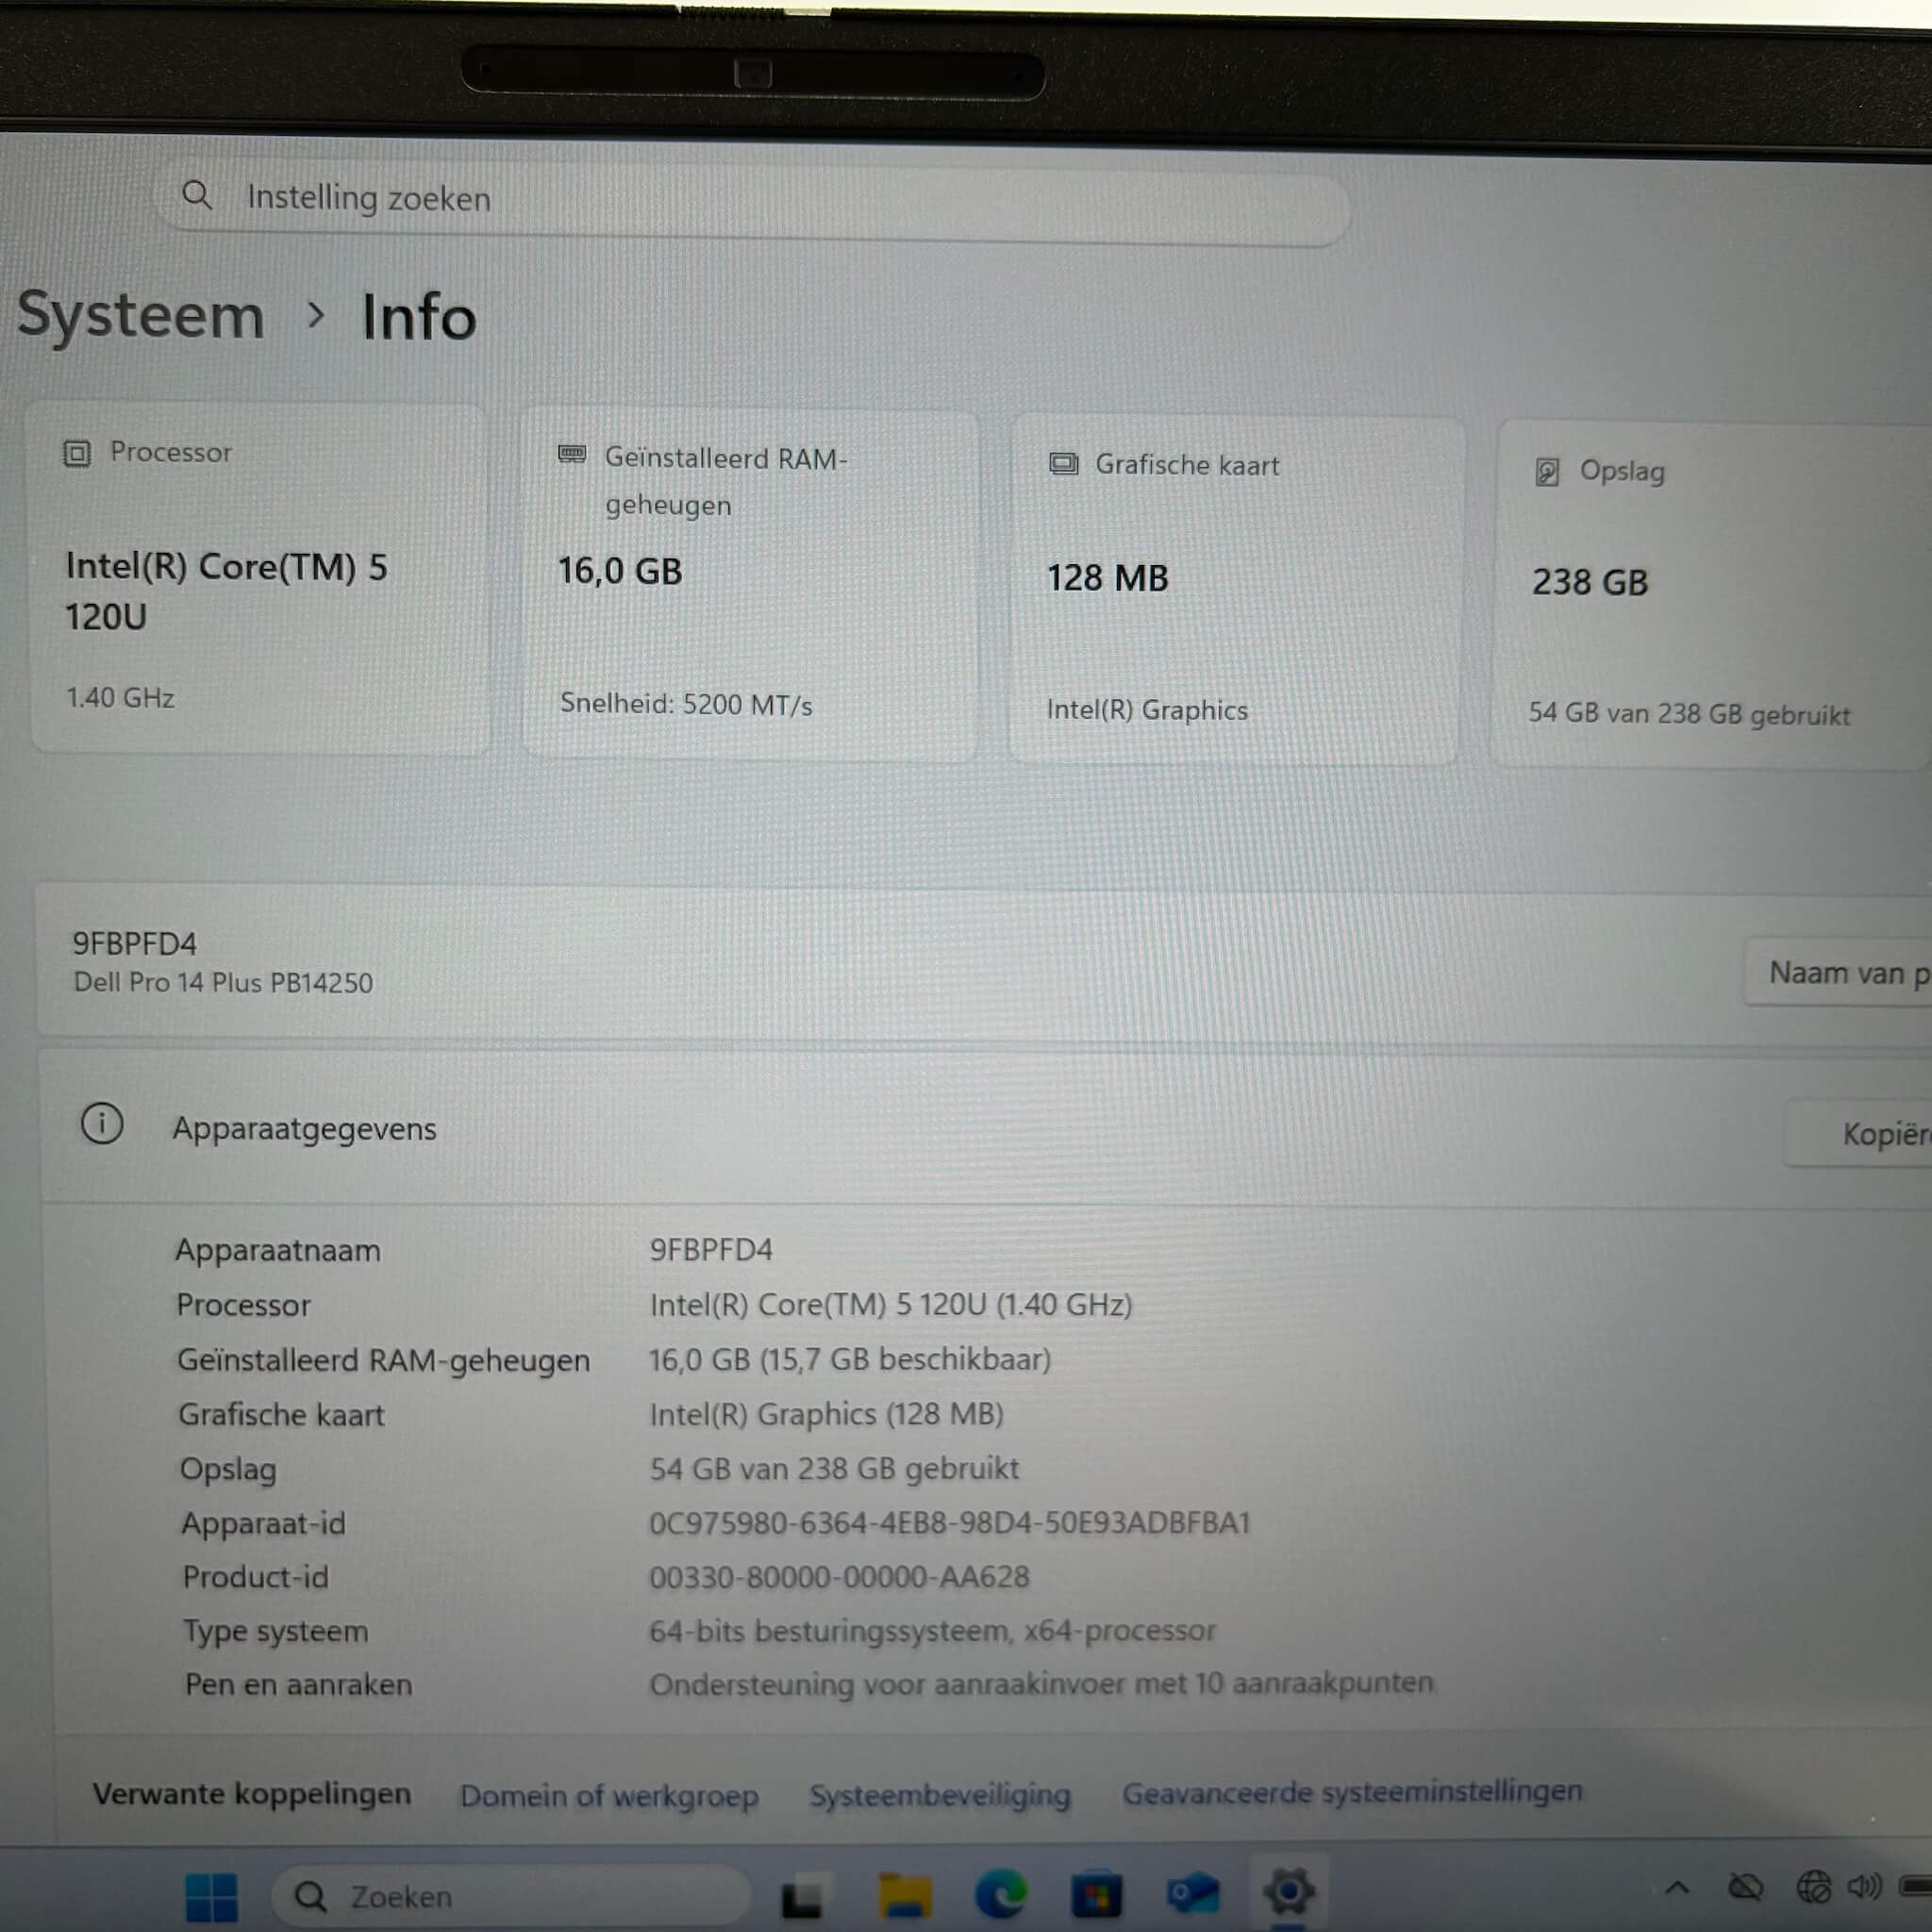Click the value 16,0 GB (15,7 GB beschikbaar)

coord(850,1360)
